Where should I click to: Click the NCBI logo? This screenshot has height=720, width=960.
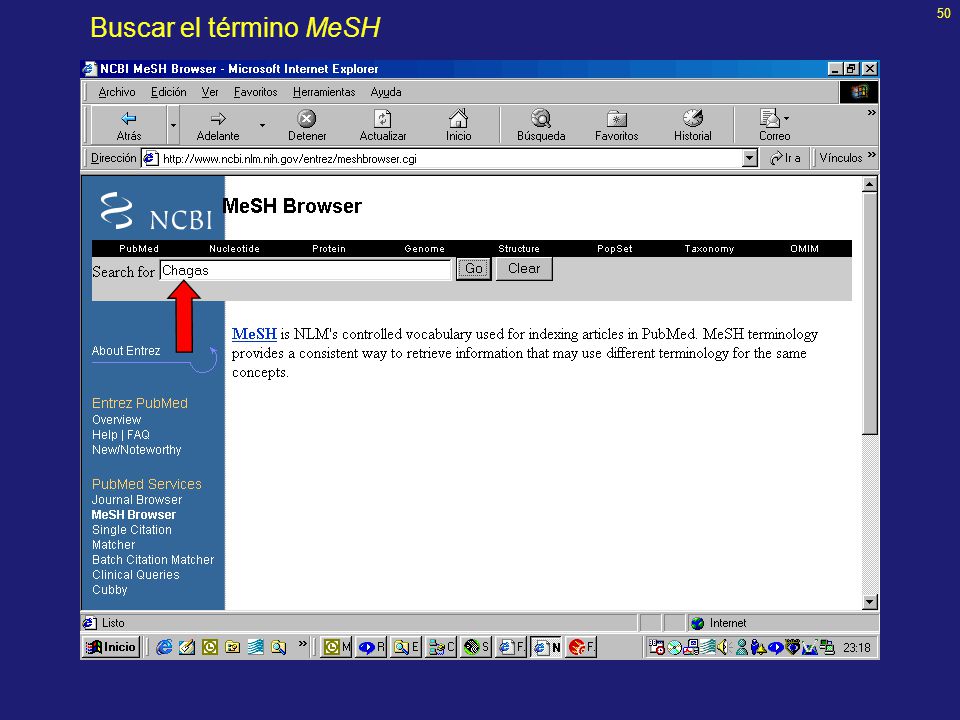pos(156,211)
